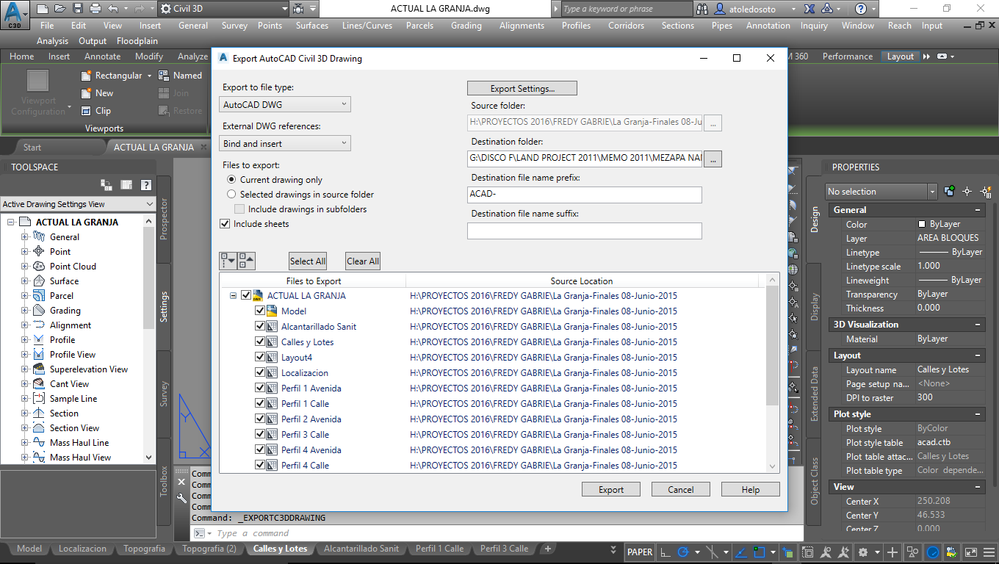Image resolution: width=999 pixels, height=564 pixels.
Task: Click the Hardware Acceleration blue circle icon
Action: click(932, 553)
